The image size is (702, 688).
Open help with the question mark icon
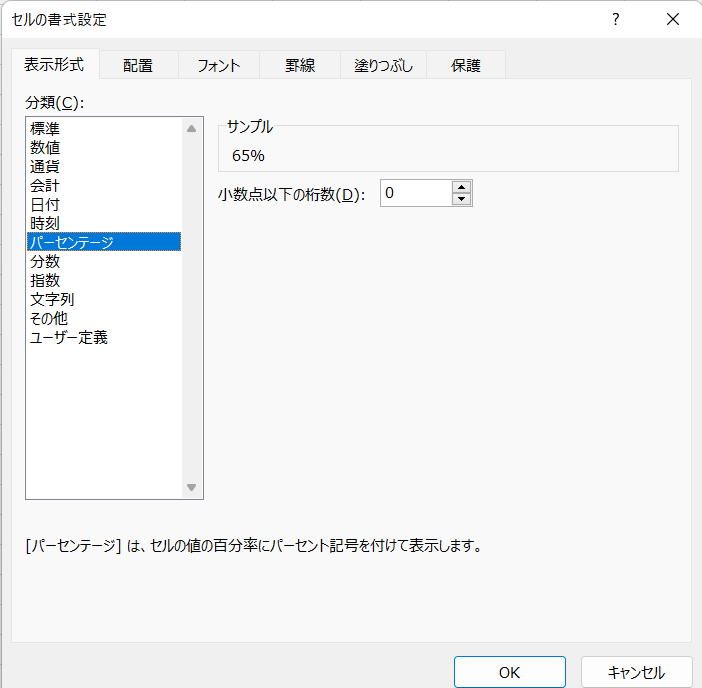coord(616,19)
